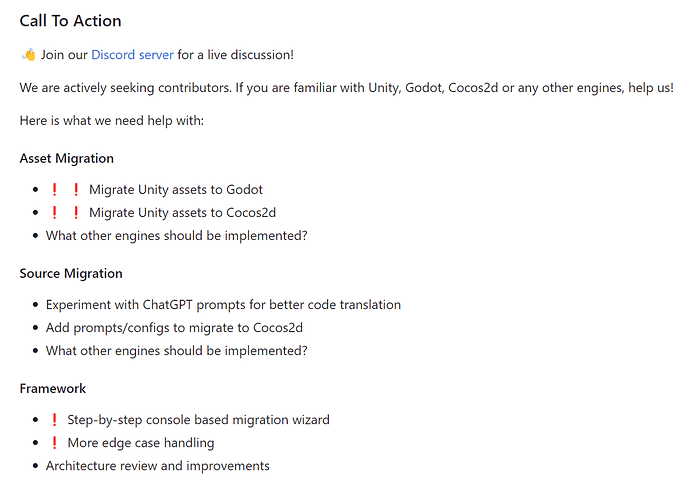Click leftmost exclamation mark on Godot line
Viewport: 690px width, 485px height.
click(x=54, y=189)
